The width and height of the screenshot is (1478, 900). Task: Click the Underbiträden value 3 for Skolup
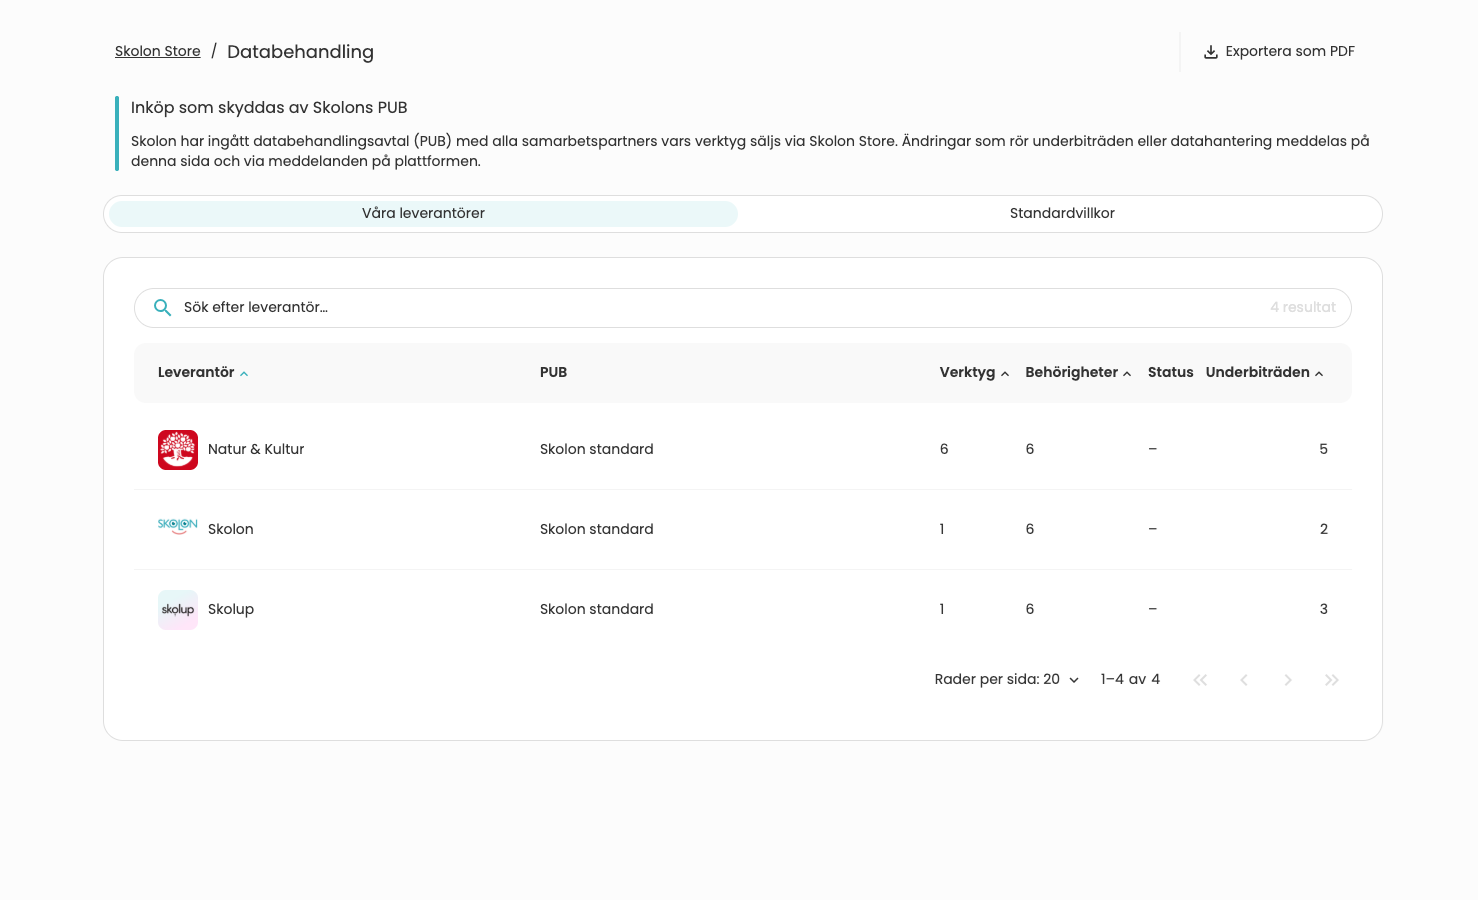[1323, 609]
